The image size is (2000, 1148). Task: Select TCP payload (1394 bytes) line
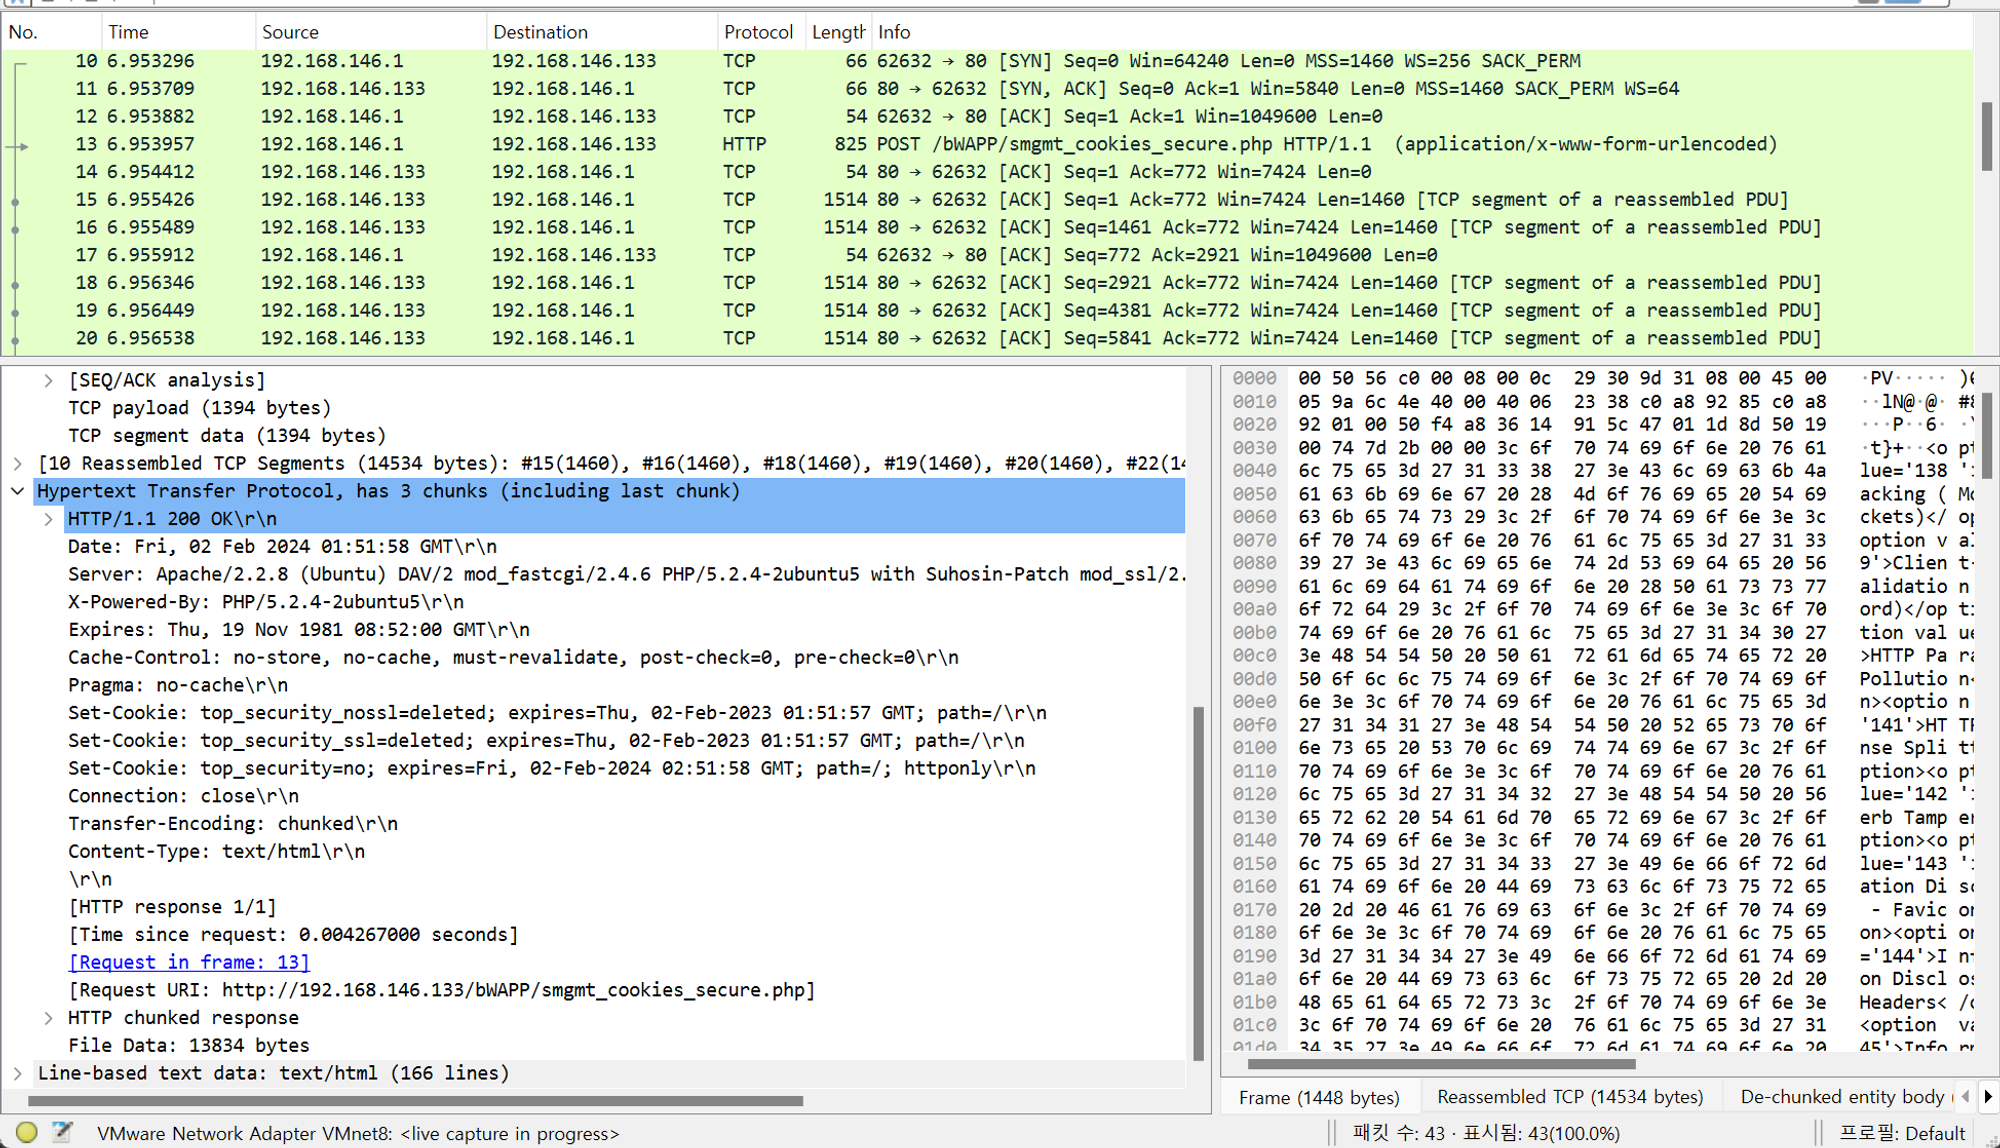pyautogui.click(x=200, y=408)
